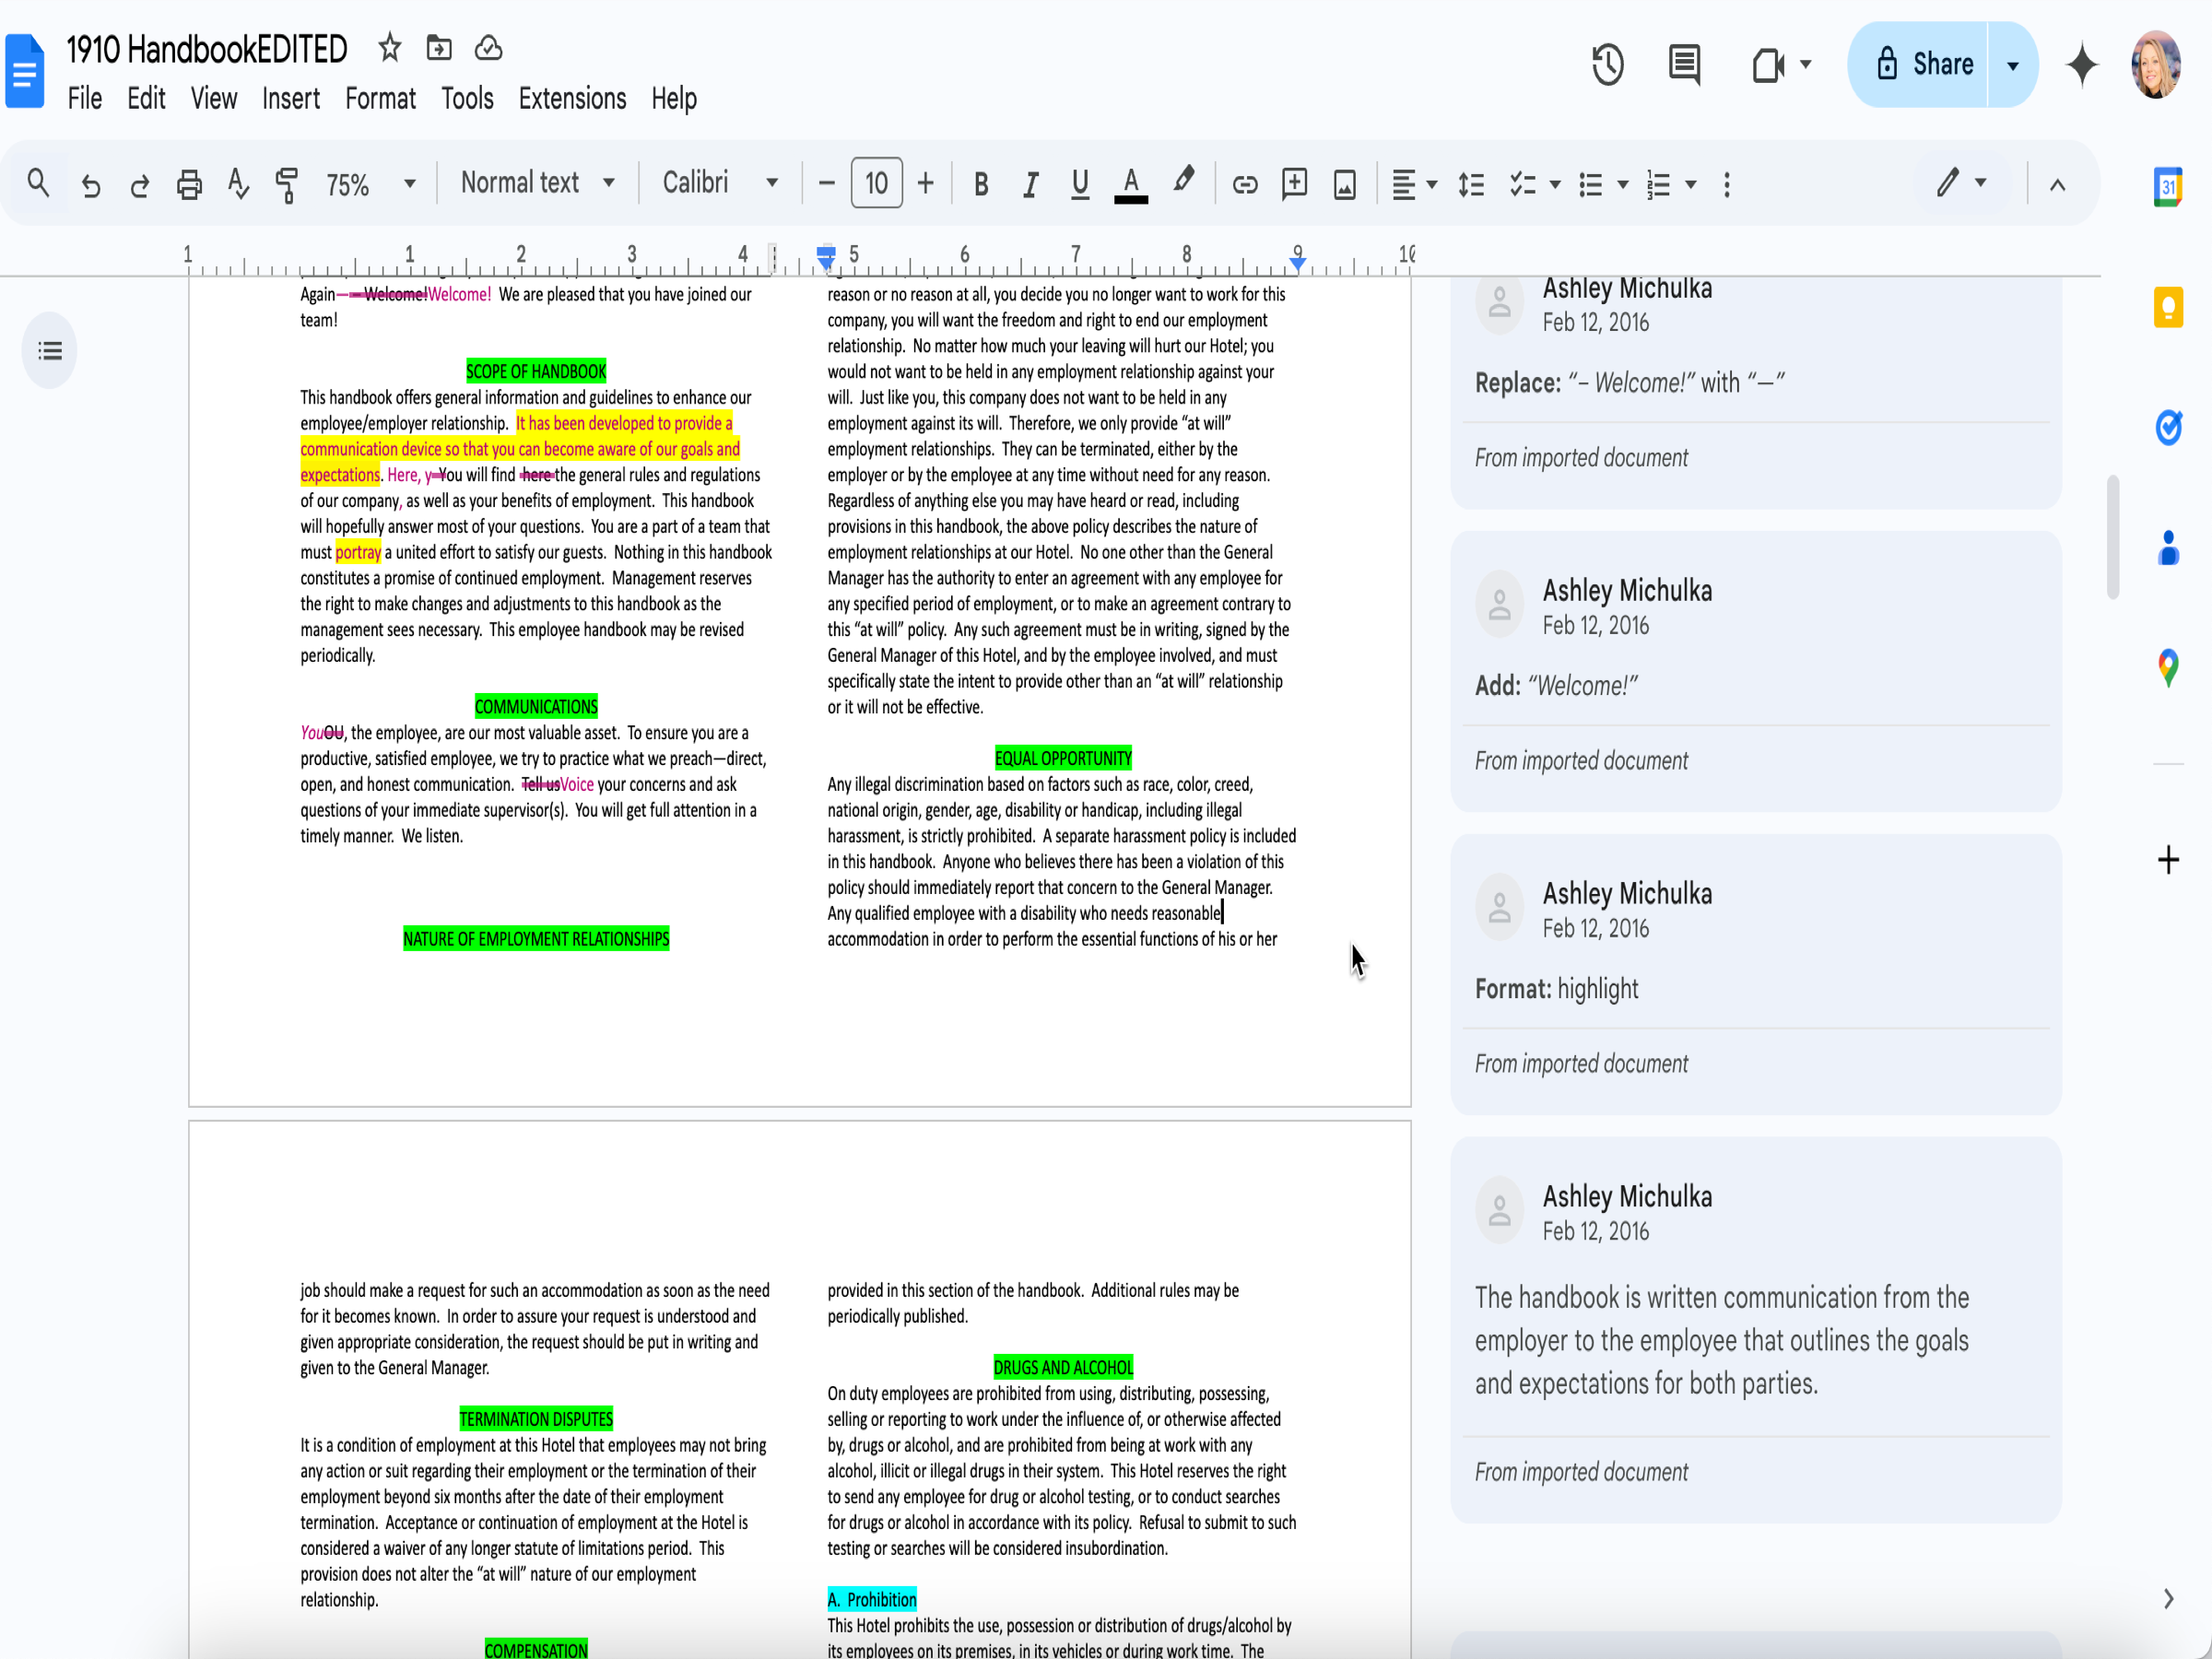Screen dimensions: 2212x1659
Task: Click the insert image icon
Action: click(x=1344, y=185)
